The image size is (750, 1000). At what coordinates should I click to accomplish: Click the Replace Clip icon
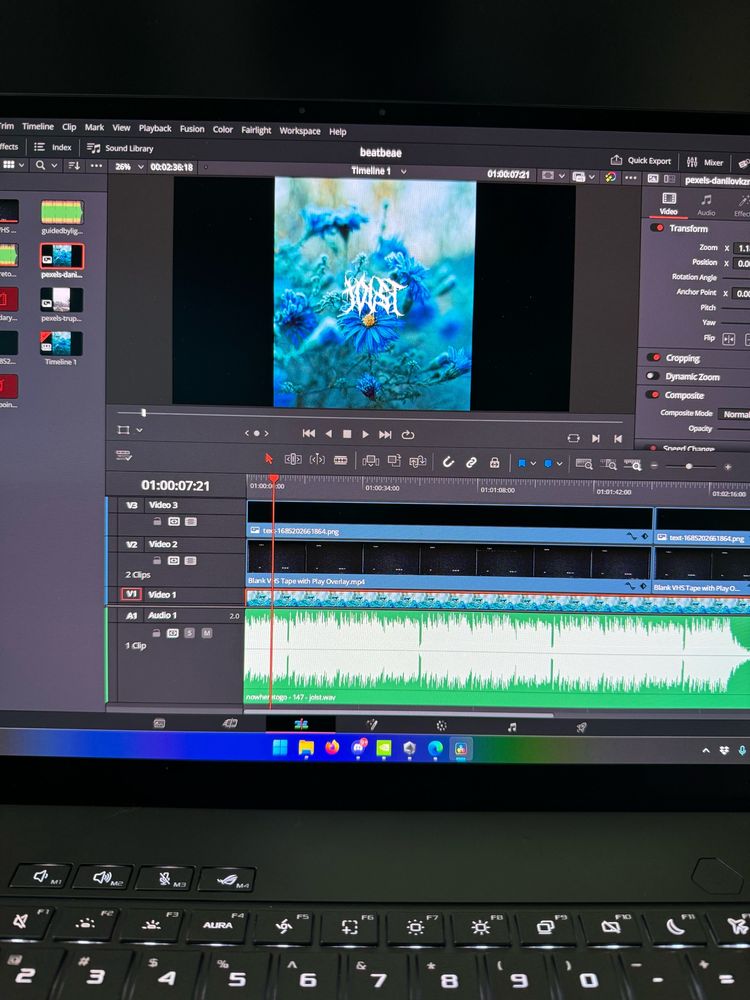[418, 461]
